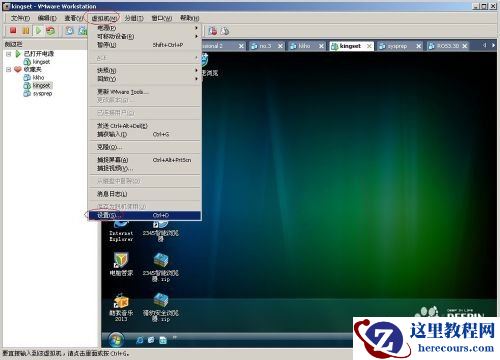Image resolution: width=500 pixels, height=360 pixels.
Task: Switch to the kingset VM tab
Action: pos(350,46)
